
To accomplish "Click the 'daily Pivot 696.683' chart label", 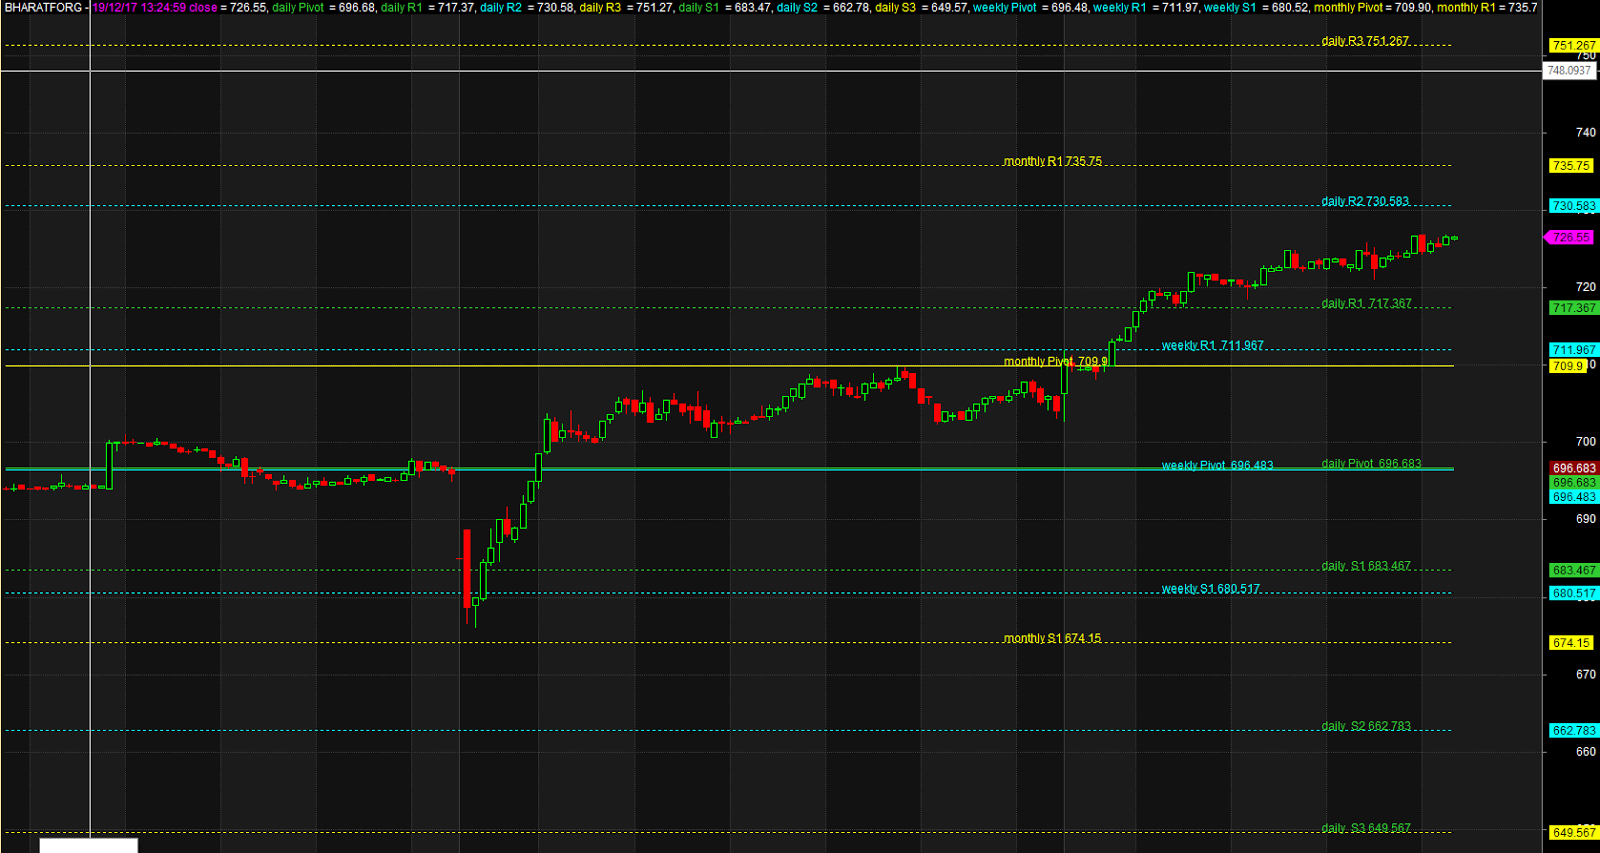I will (1371, 463).
